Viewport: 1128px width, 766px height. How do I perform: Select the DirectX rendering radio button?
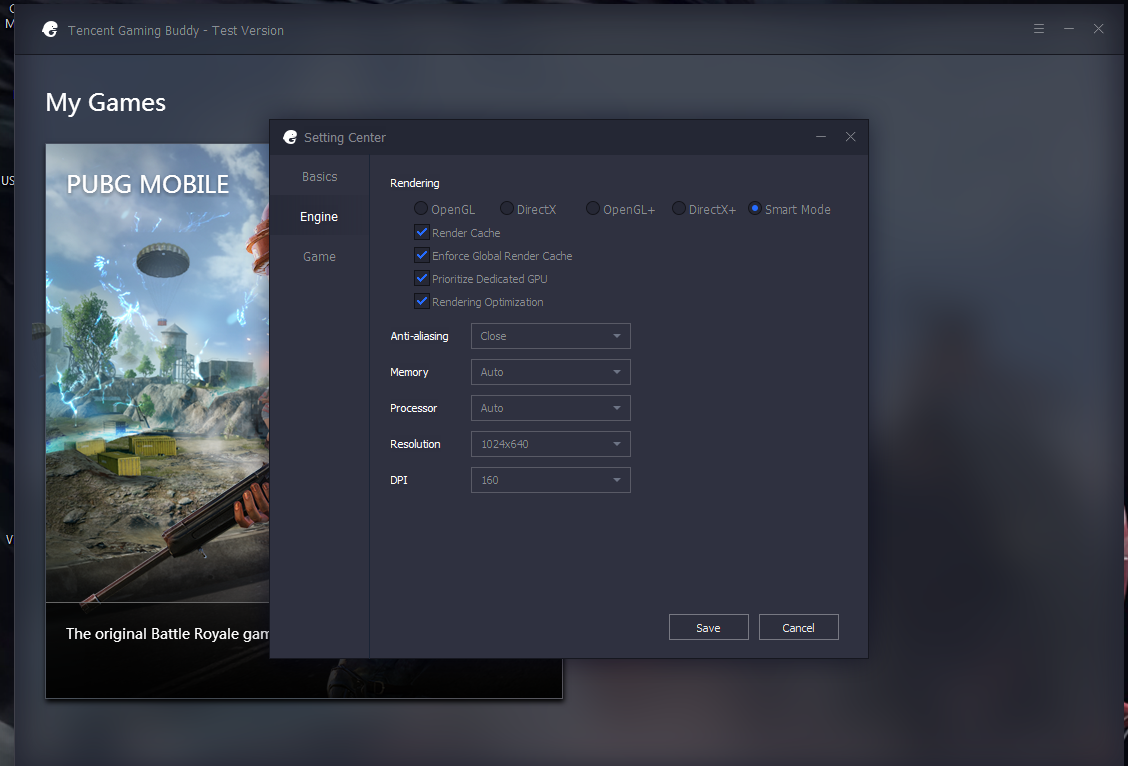tap(506, 209)
